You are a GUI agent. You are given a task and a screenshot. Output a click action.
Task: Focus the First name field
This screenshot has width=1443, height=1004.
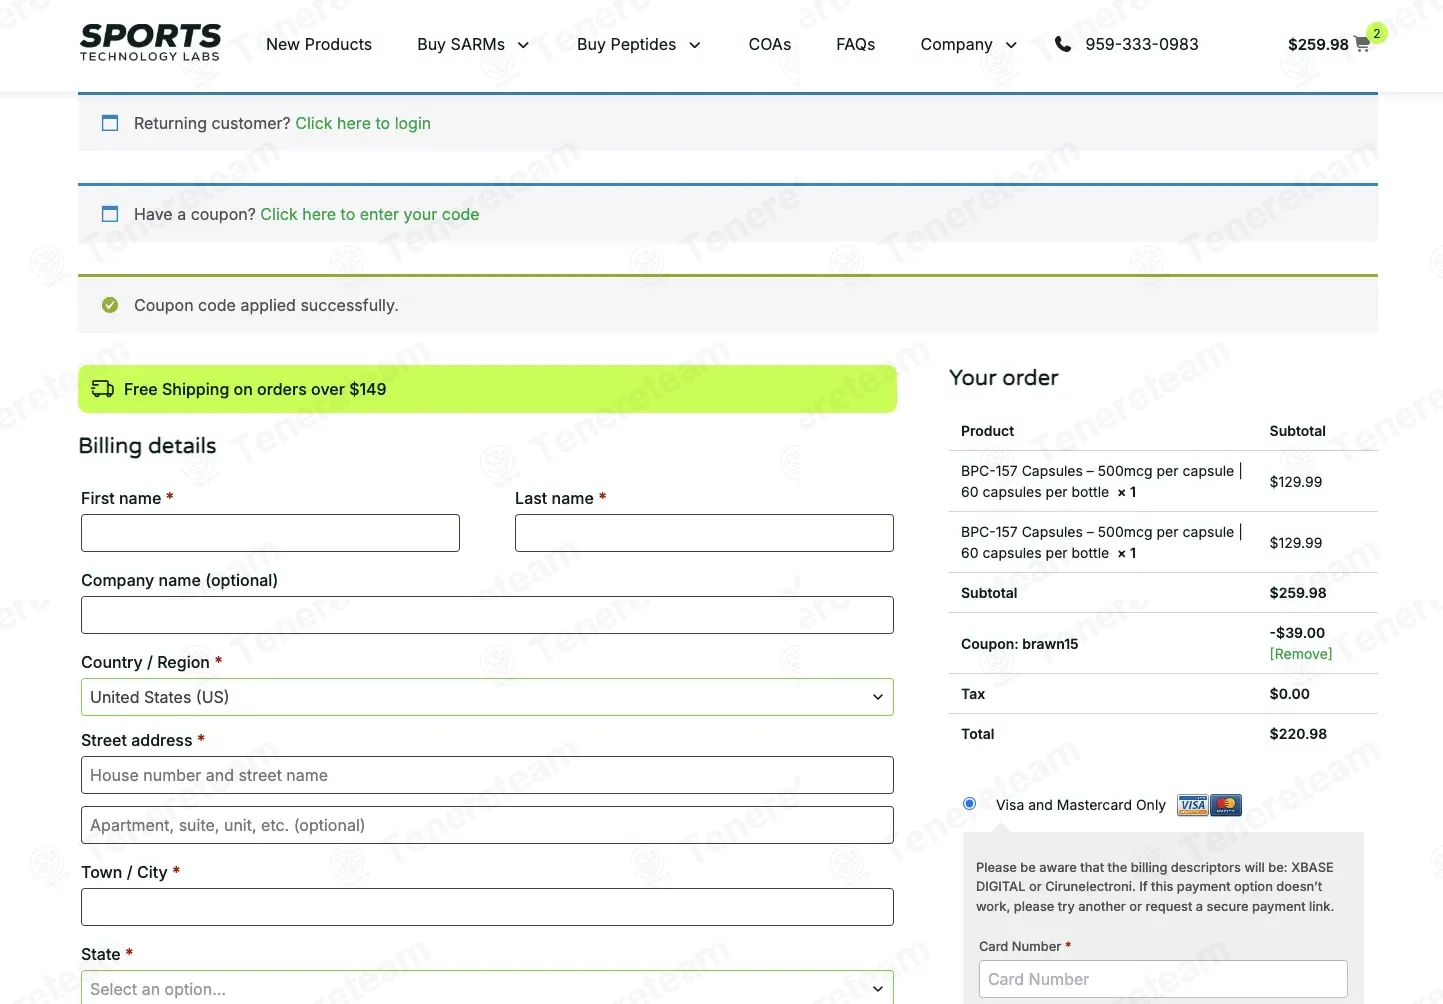[x=270, y=533]
